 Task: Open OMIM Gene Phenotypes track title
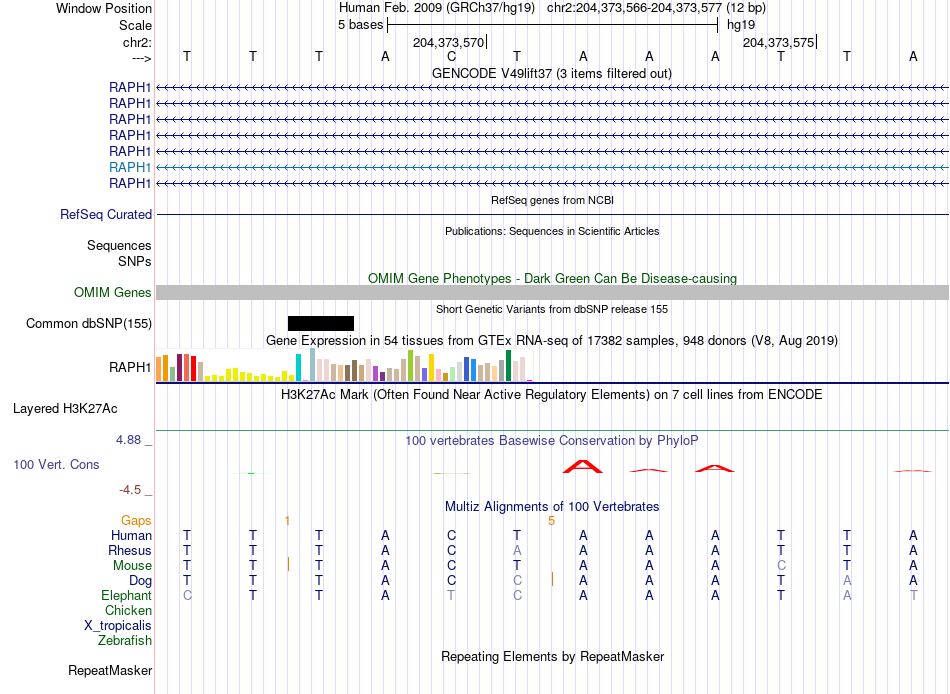[x=552, y=278]
